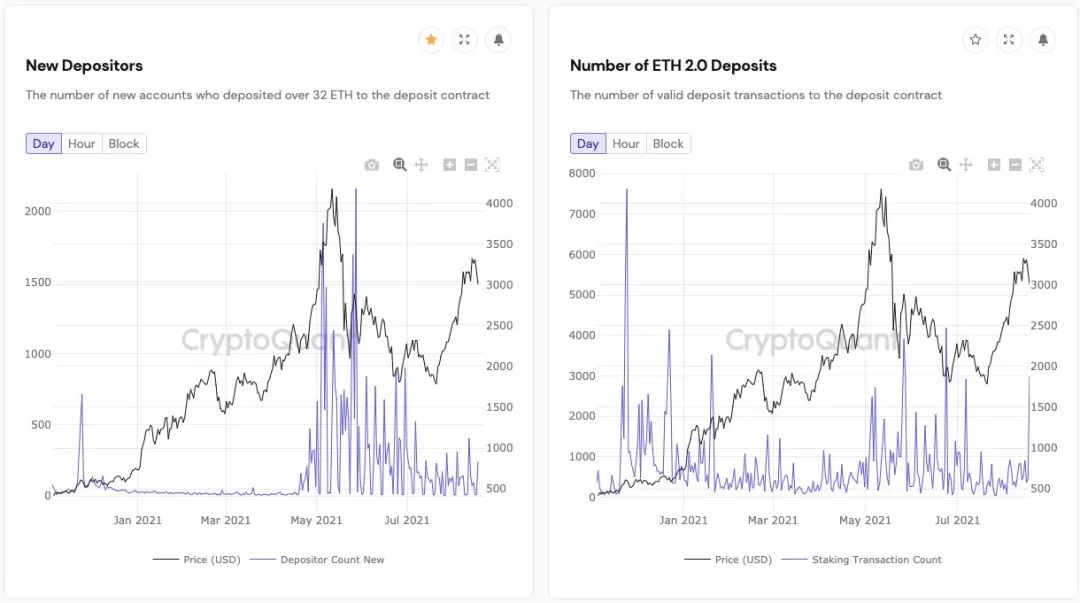Click Jul 2021 label on ETH 2.0 Deposits axis
The height and width of the screenshot is (603, 1080).
957,520
